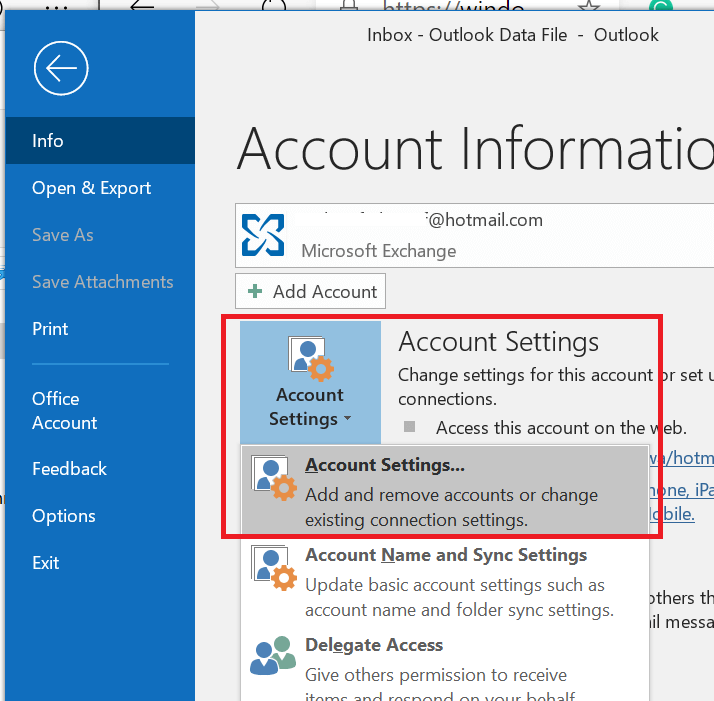
Task: Click the Account Information page heading
Action: [x=475, y=149]
